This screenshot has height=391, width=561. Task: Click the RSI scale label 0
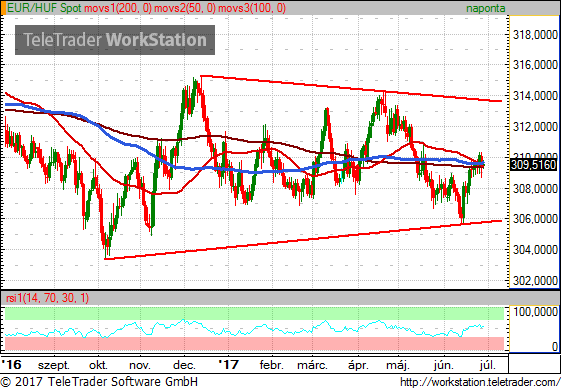[554, 346]
